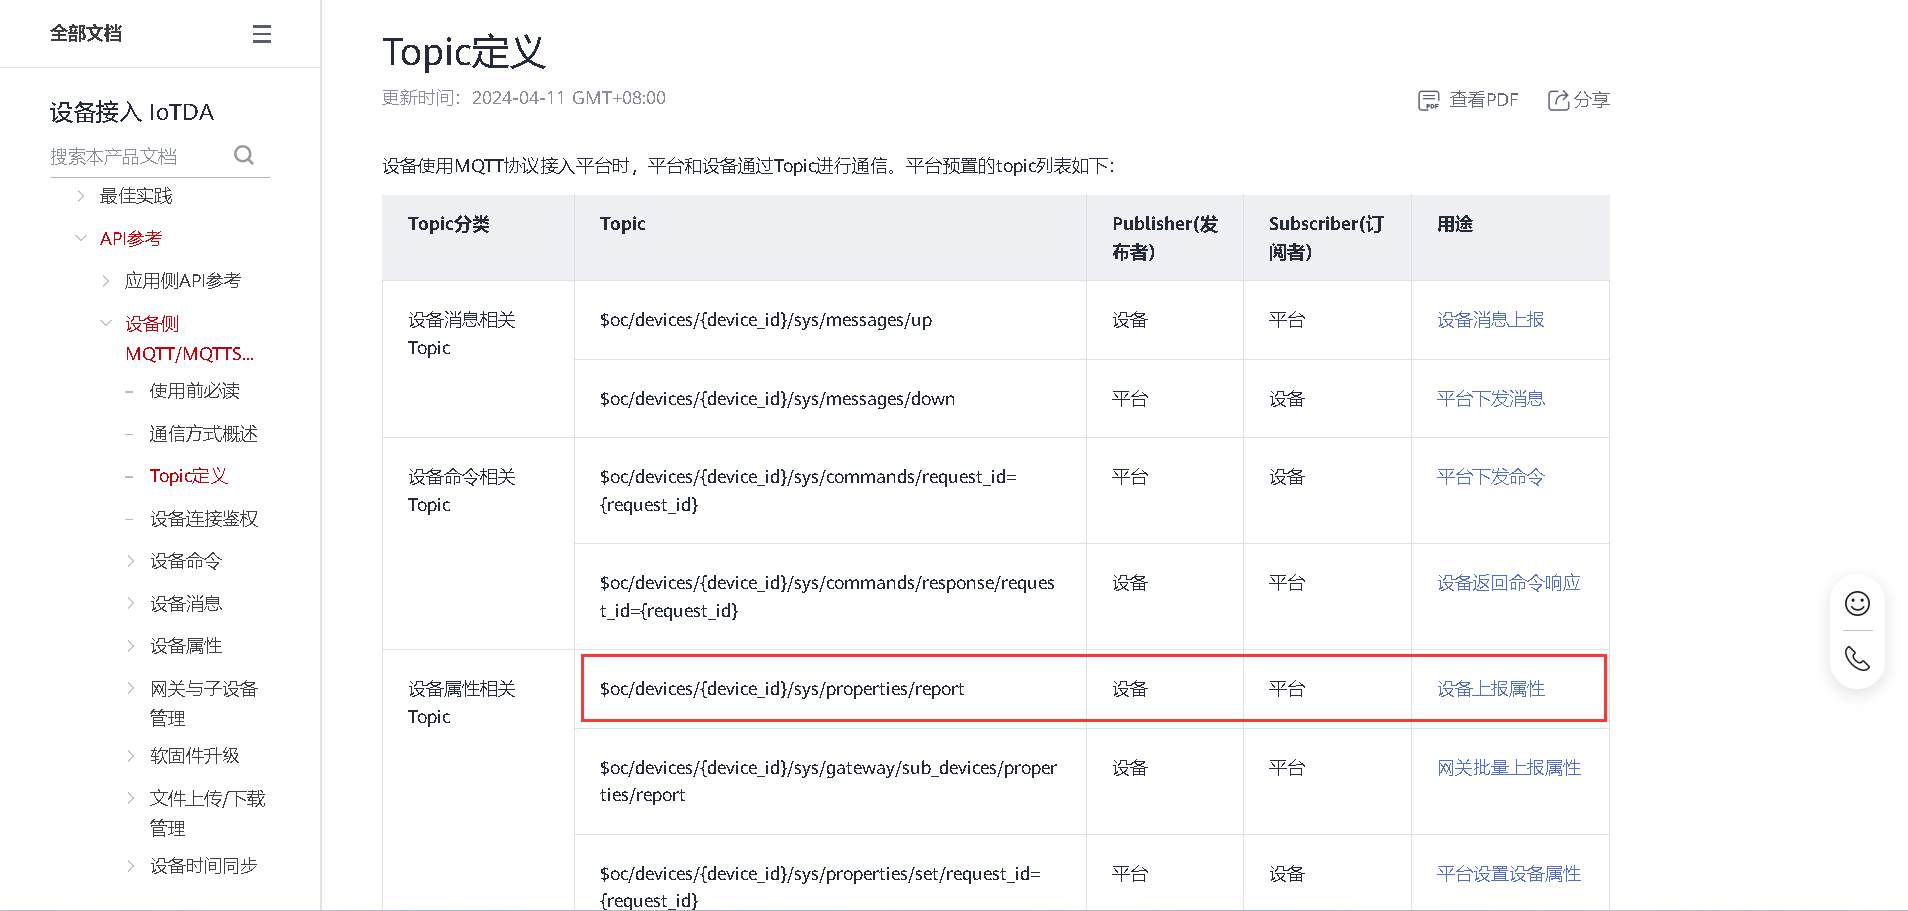
Task: Open the smiley feedback icon
Action: [1857, 603]
